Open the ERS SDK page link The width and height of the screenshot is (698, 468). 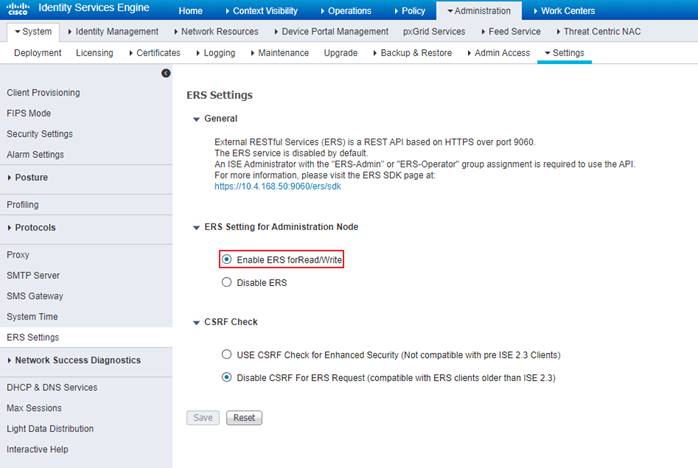[x=278, y=186]
